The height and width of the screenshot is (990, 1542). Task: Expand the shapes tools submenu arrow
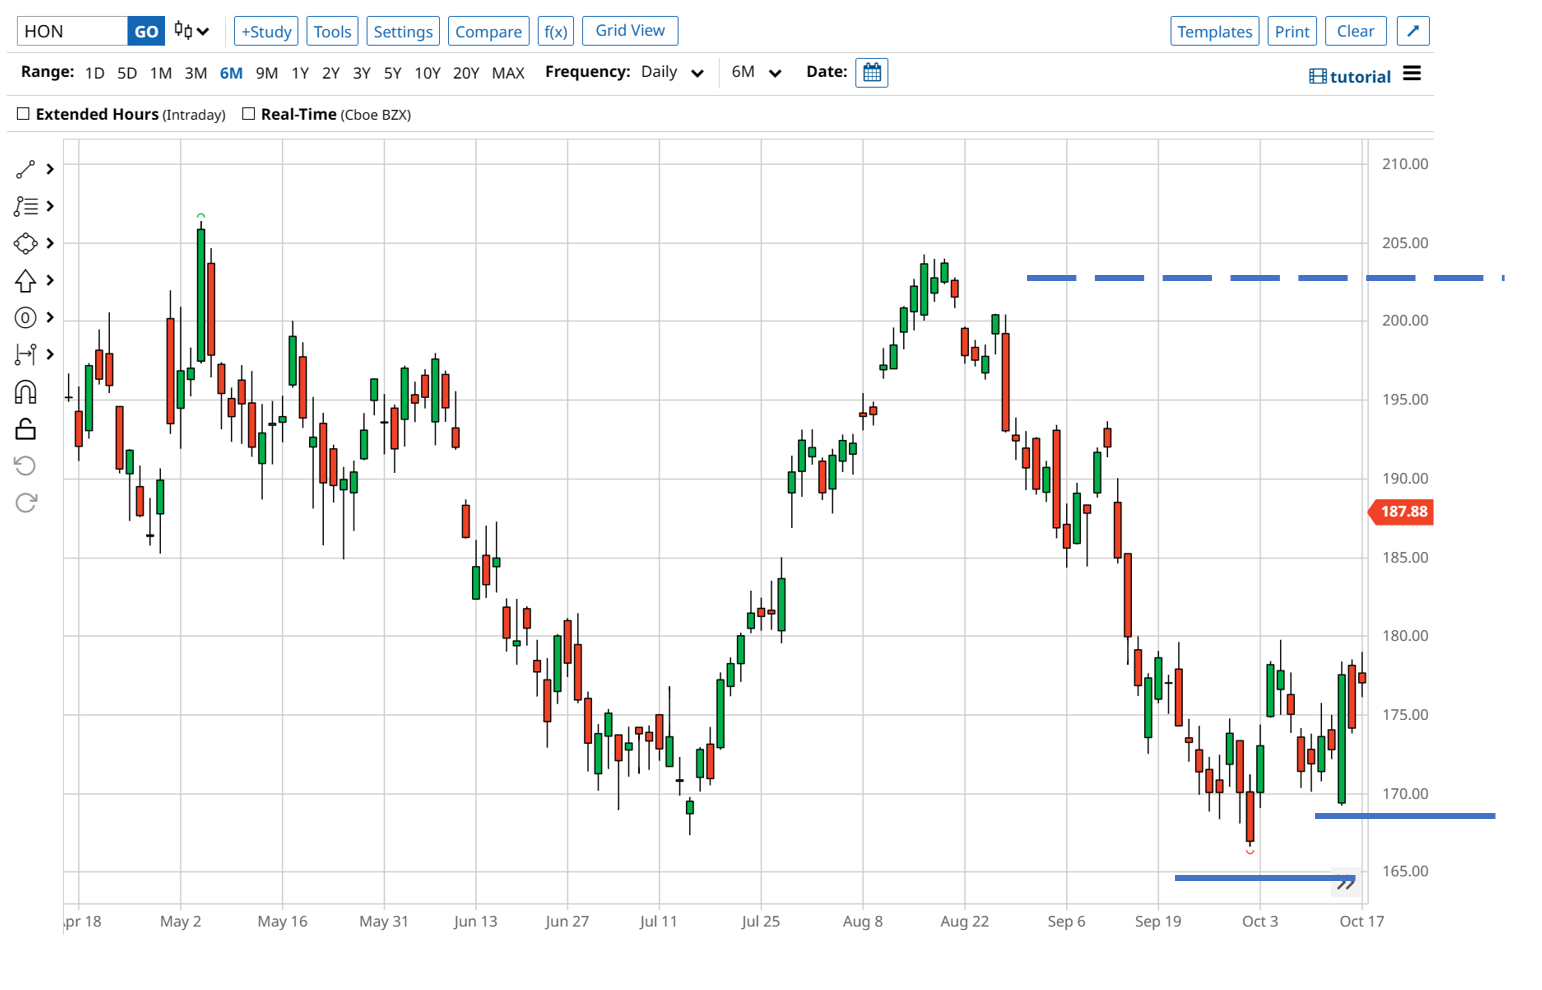click(x=50, y=243)
